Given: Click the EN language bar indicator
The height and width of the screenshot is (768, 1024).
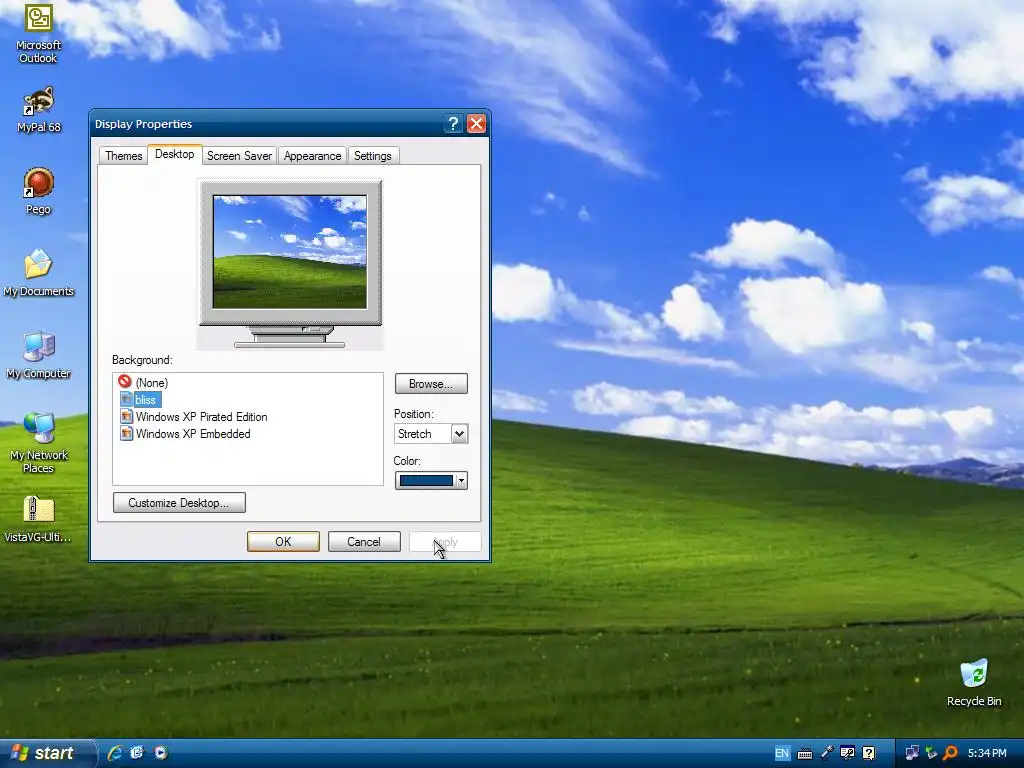Looking at the screenshot, I should [x=781, y=753].
